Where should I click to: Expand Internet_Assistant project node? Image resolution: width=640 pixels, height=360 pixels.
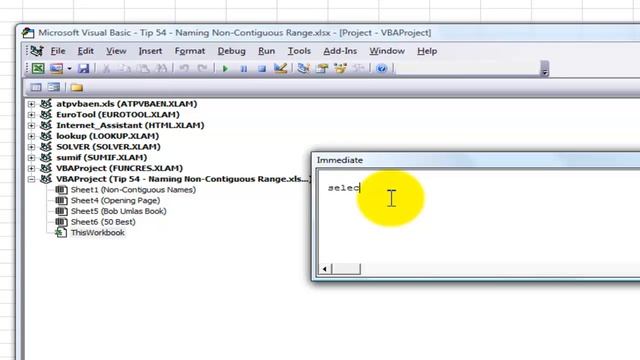click(31, 126)
